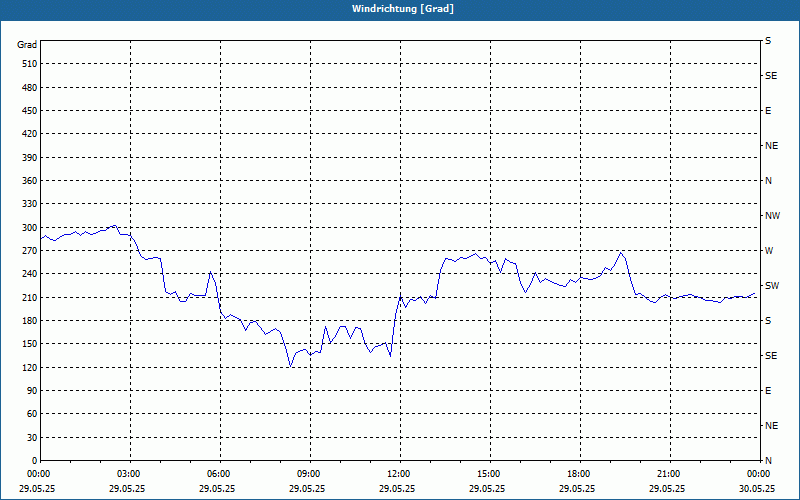Select the 30.05.25 date label
The width and height of the screenshot is (800, 500).
click(757, 488)
